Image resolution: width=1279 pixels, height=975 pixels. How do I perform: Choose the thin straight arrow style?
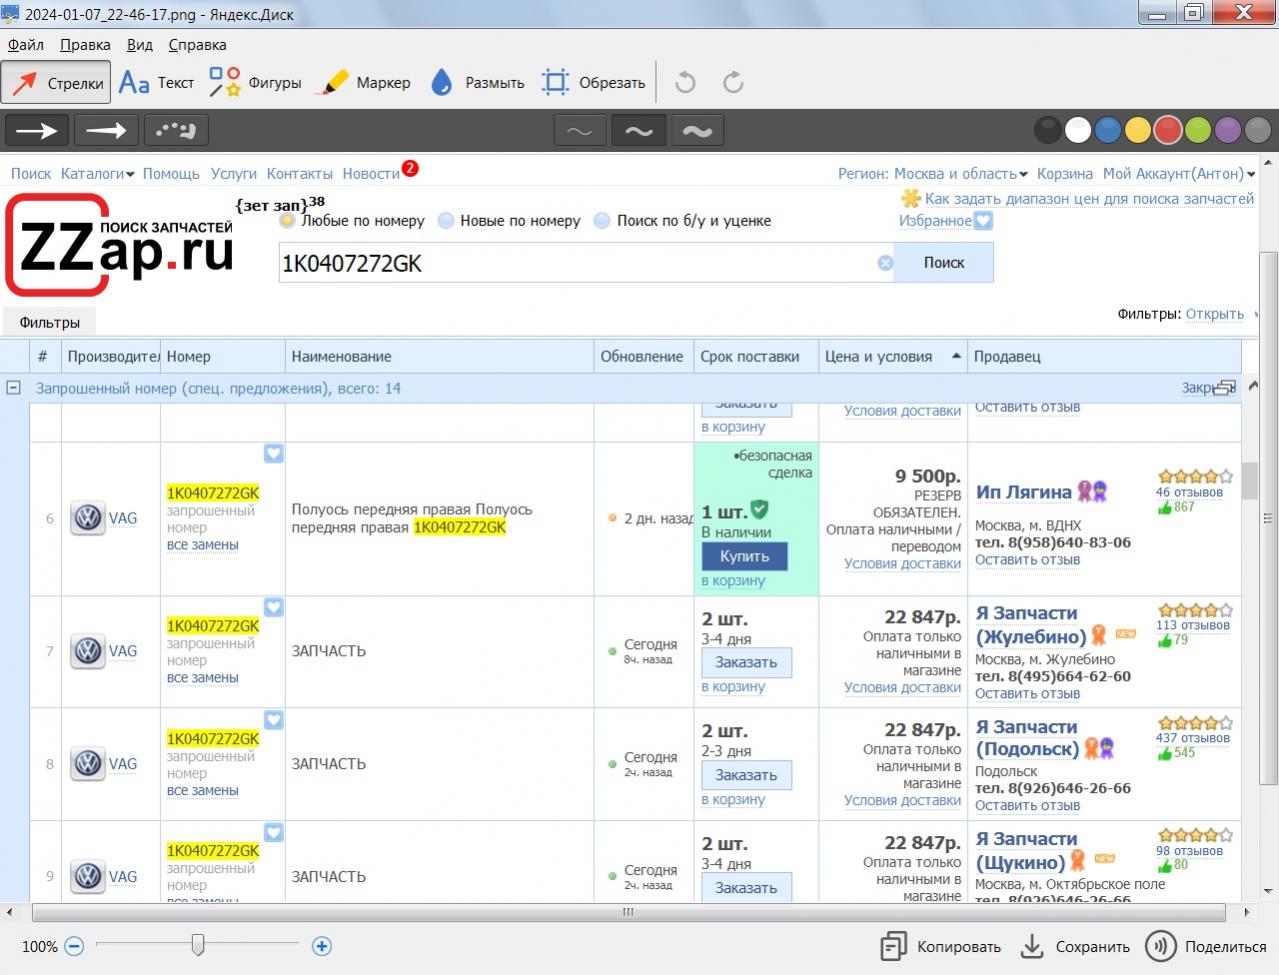point(38,130)
